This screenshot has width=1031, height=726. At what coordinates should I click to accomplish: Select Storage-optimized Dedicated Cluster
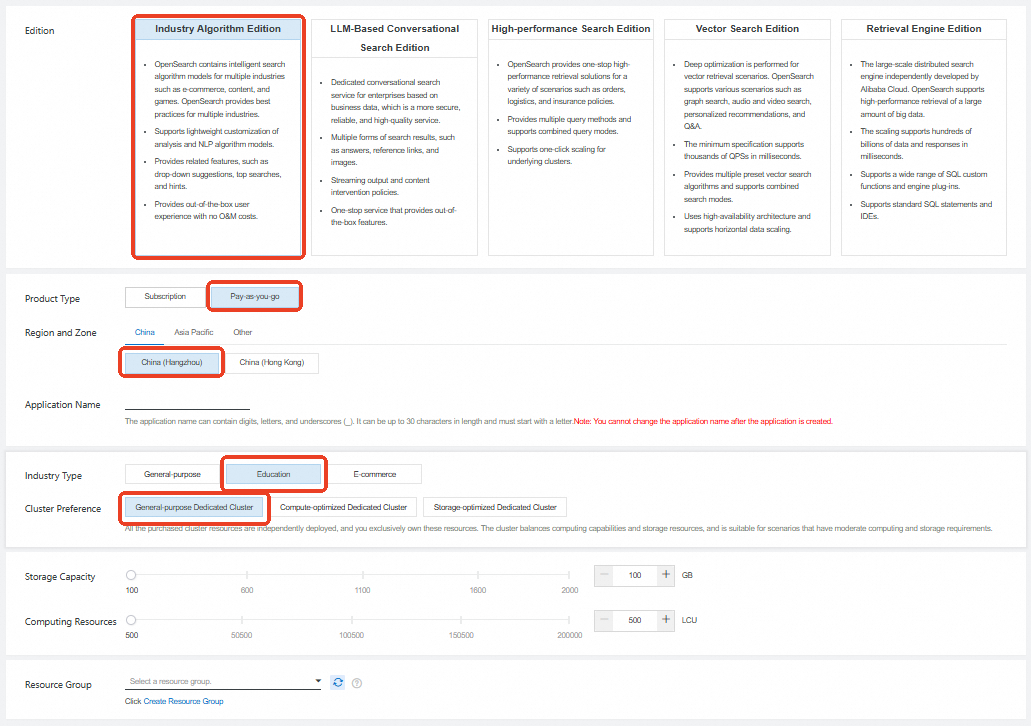click(x=495, y=507)
